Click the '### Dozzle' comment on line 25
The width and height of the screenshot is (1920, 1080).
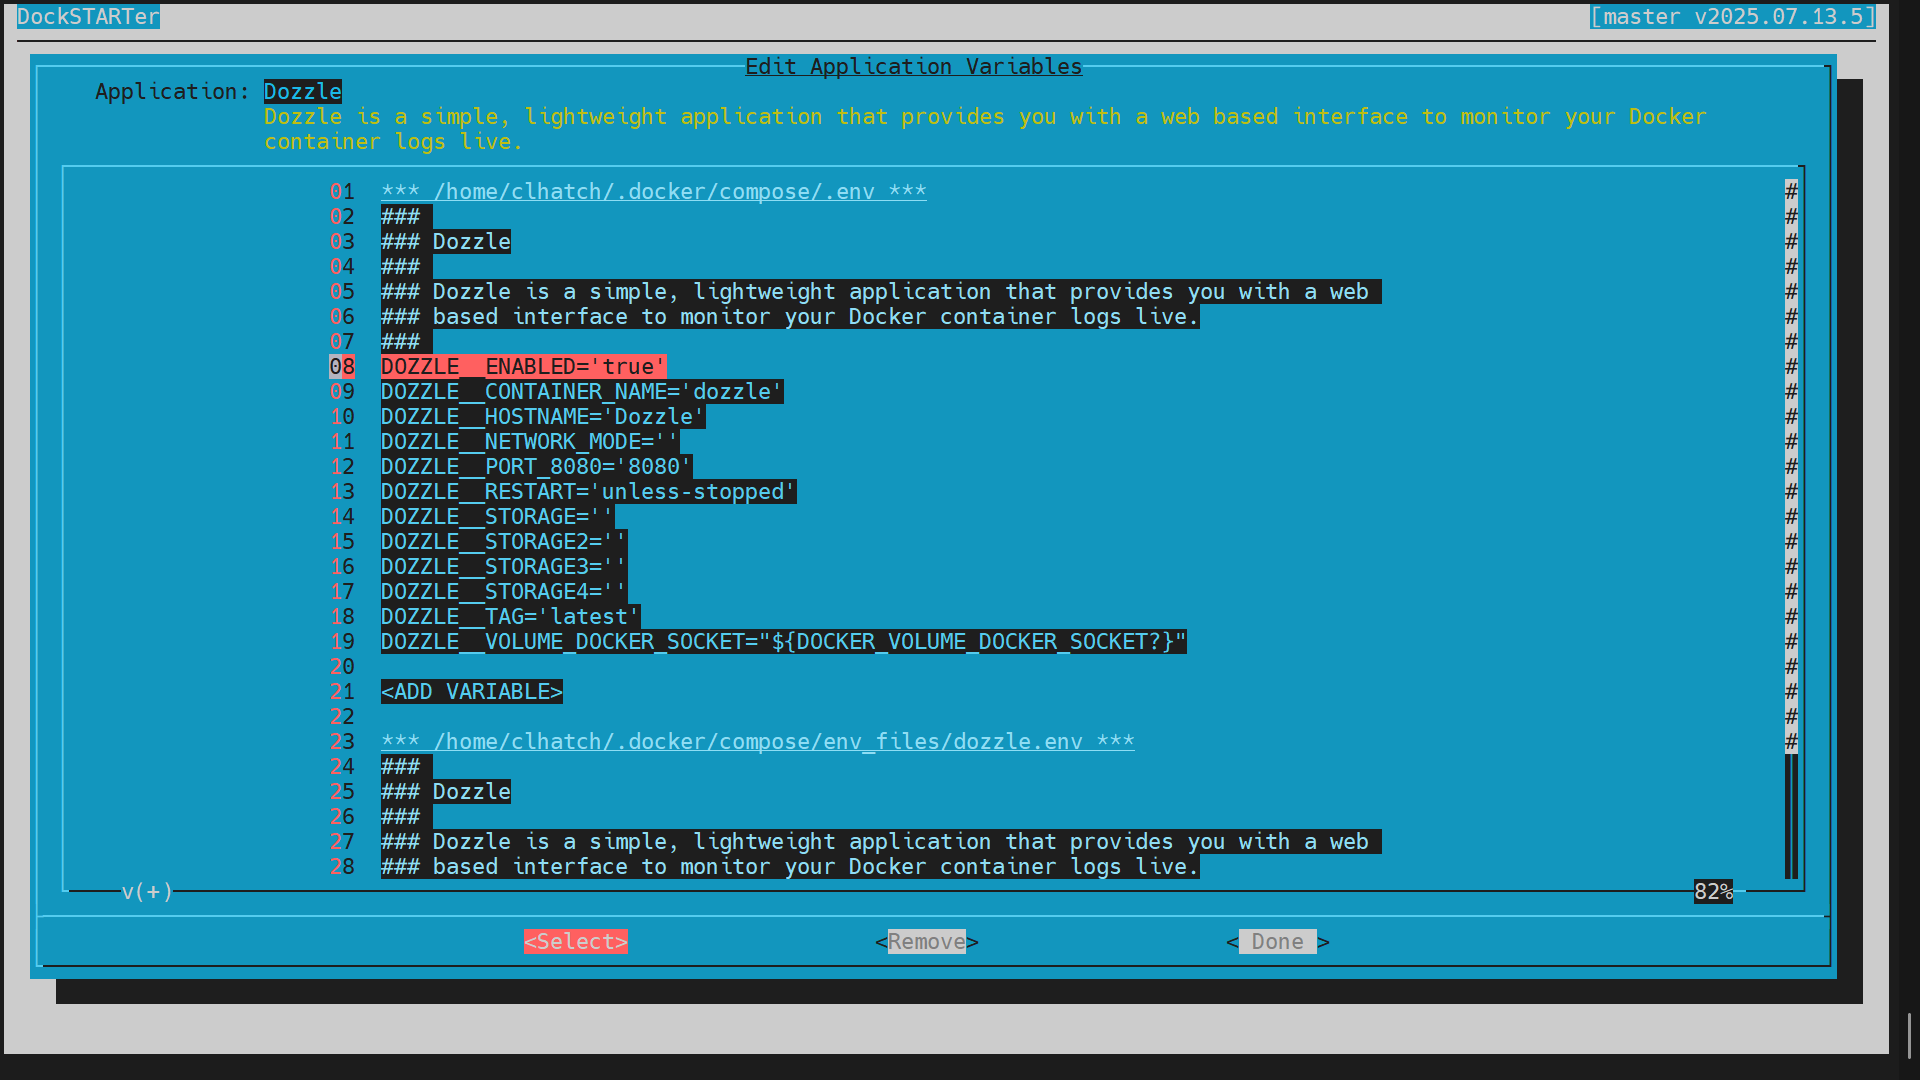tap(446, 792)
